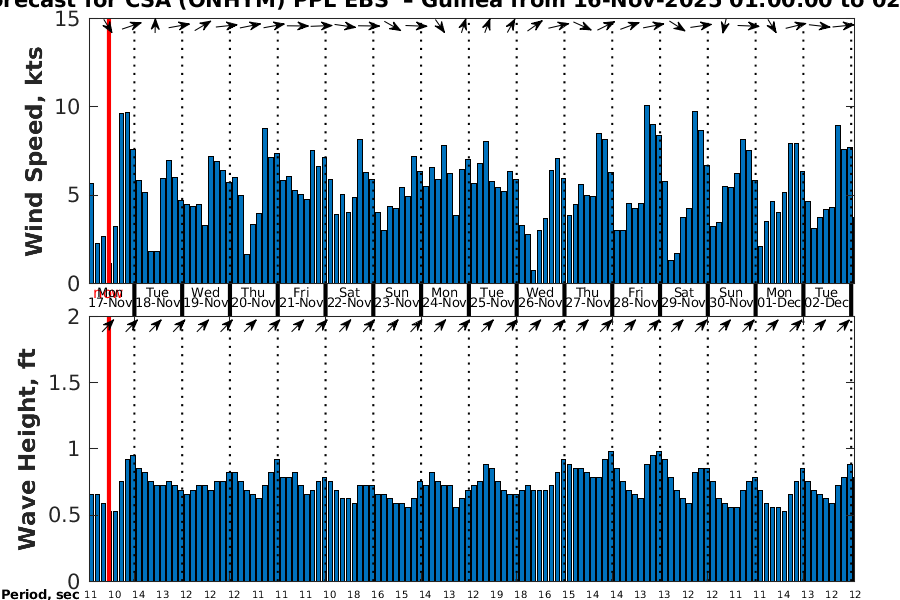Click the wind direction arrow above the red line
Screen dimensions: 900x600
tap(108, 25)
